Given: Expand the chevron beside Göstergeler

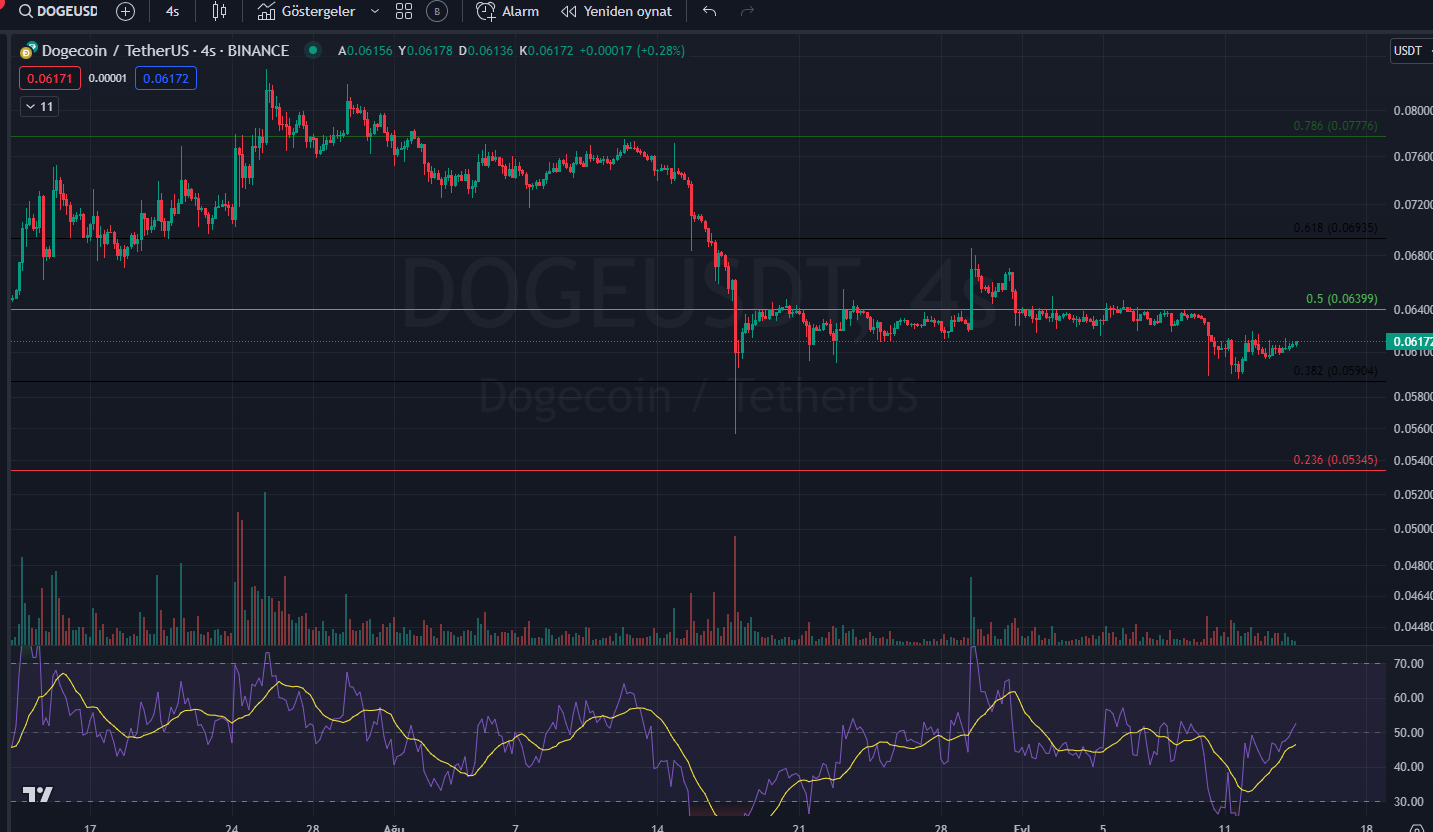Looking at the screenshot, I should 375,12.
